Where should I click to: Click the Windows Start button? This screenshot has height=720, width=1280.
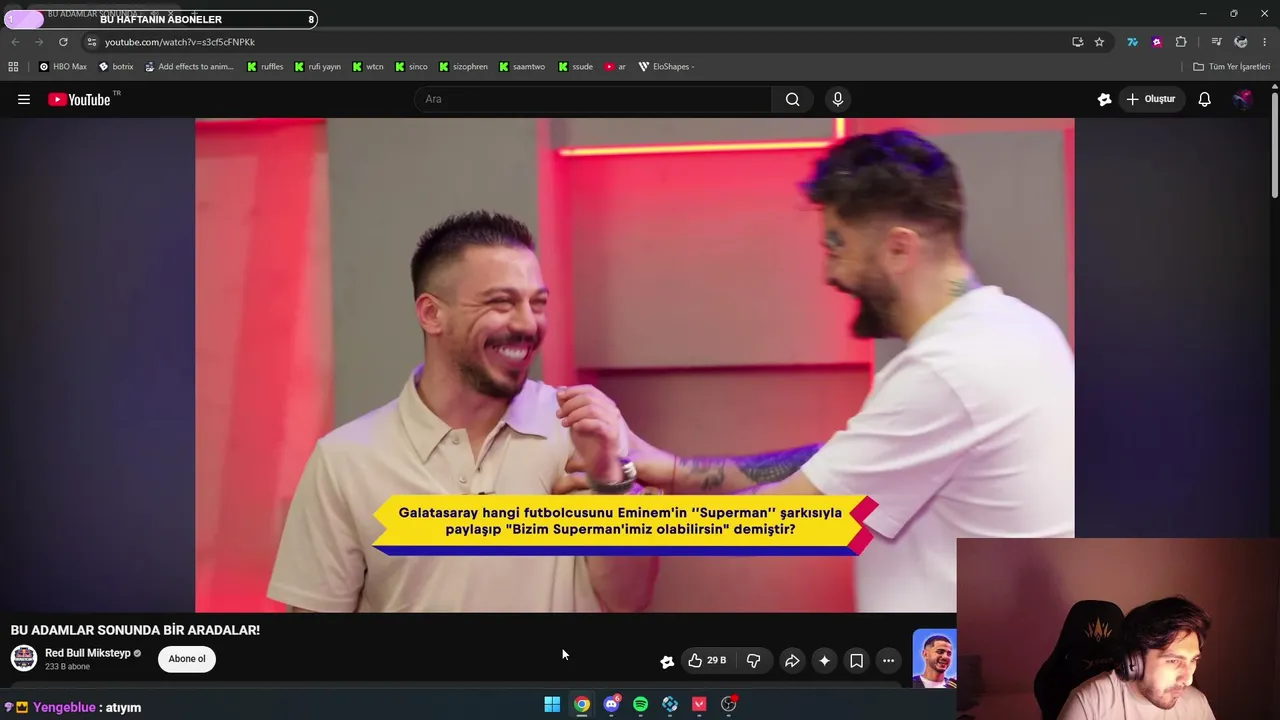(552, 704)
